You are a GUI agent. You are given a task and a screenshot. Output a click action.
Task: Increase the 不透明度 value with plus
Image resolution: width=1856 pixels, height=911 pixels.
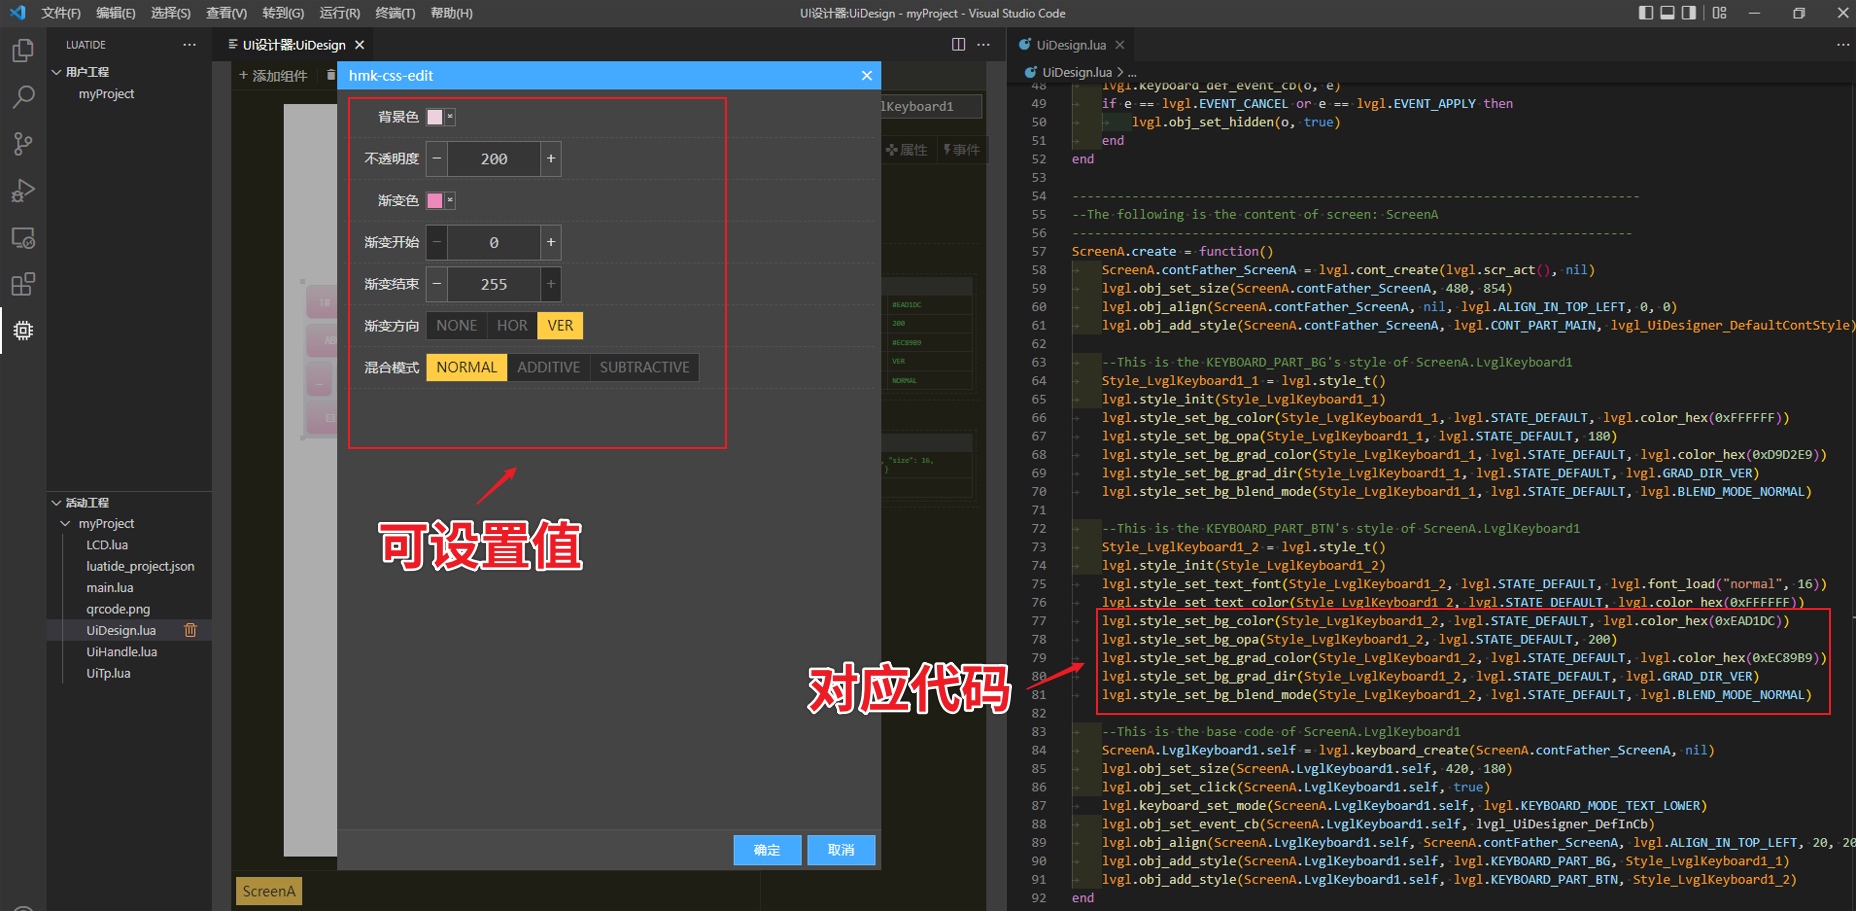(x=550, y=159)
